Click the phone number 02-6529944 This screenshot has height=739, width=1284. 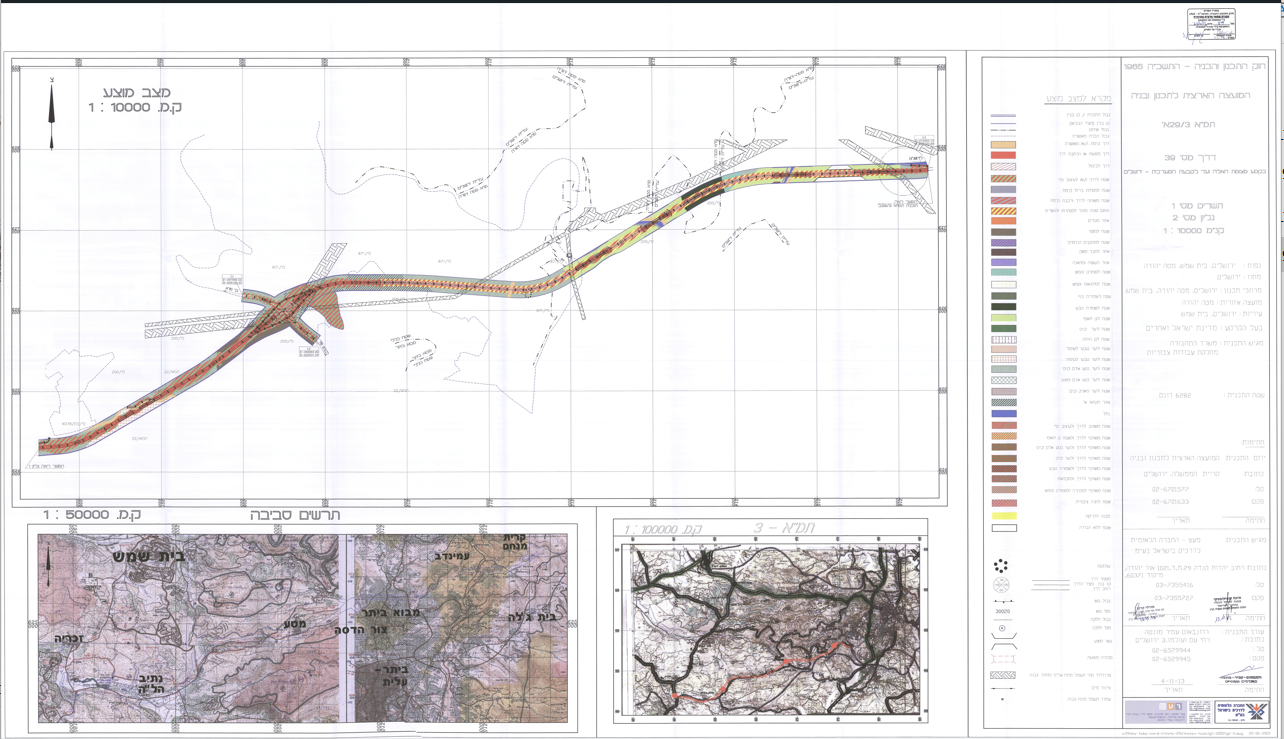[x=1171, y=650]
